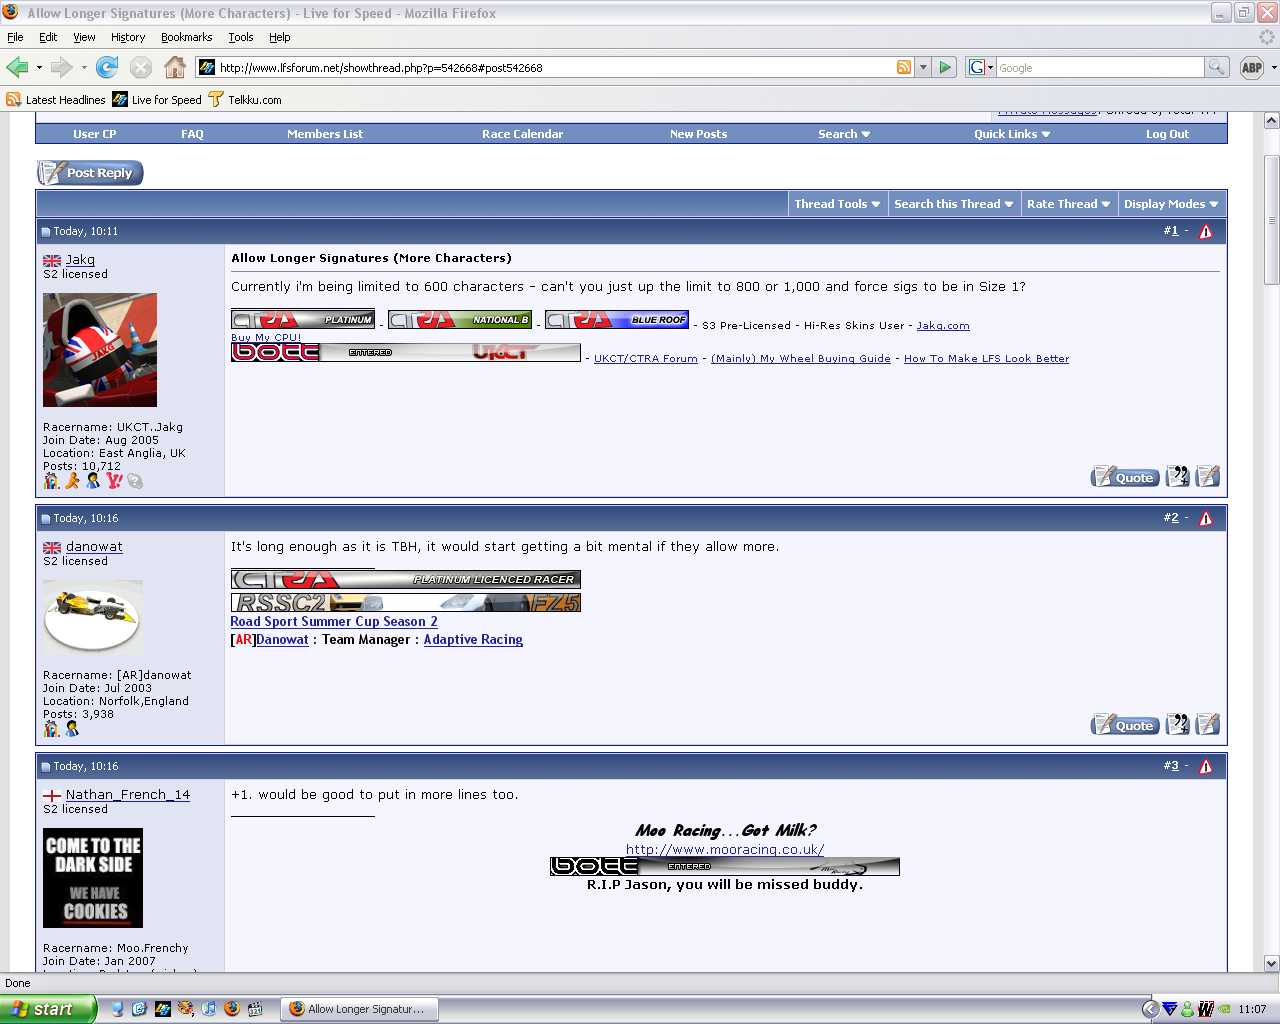Click the Firefox taskbar button Allow Longer Signatur…
The height and width of the screenshot is (1024, 1280).
click(x=361, y=1009)
